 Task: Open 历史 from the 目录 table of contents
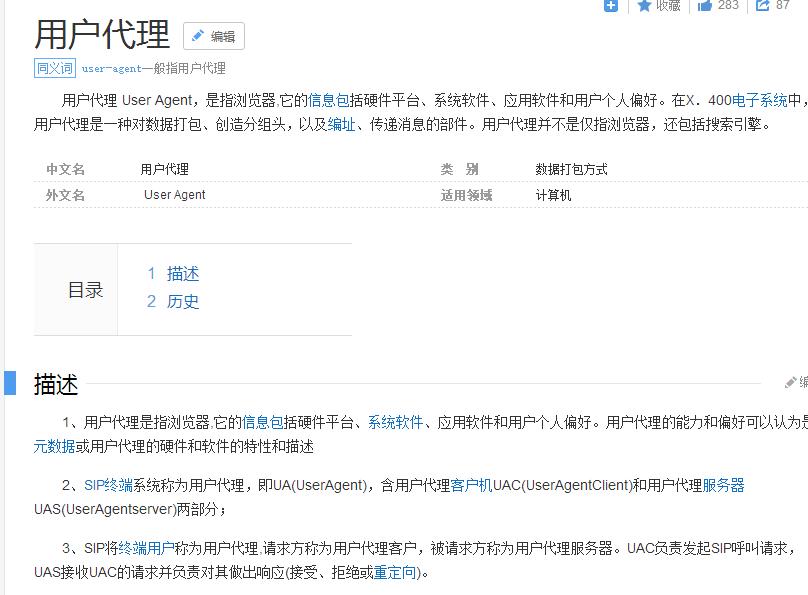pyautogui.click(x=182, y=301)
